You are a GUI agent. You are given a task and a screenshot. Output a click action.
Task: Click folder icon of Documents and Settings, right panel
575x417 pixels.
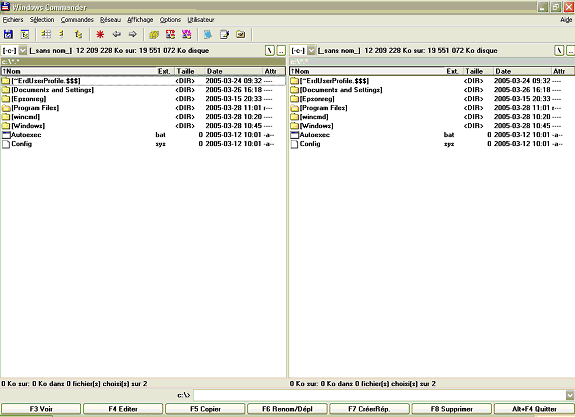coord(294,90)
